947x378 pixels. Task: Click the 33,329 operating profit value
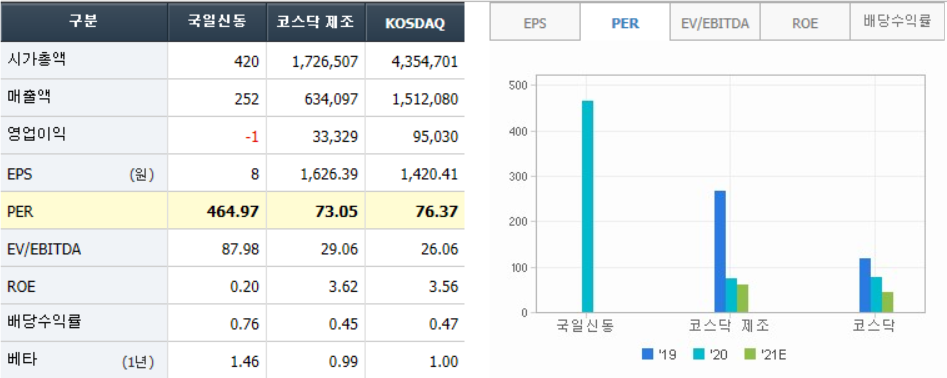click(x=336, y=136)
